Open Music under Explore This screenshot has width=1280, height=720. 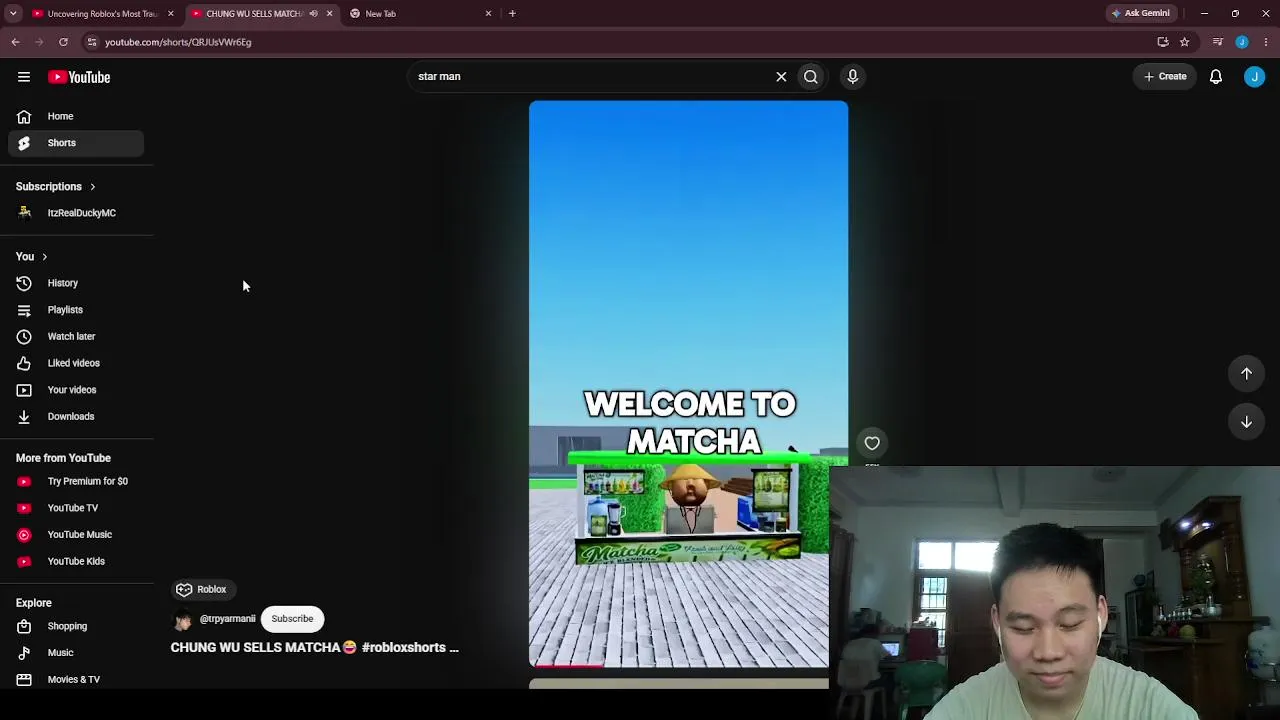[76, 653]
